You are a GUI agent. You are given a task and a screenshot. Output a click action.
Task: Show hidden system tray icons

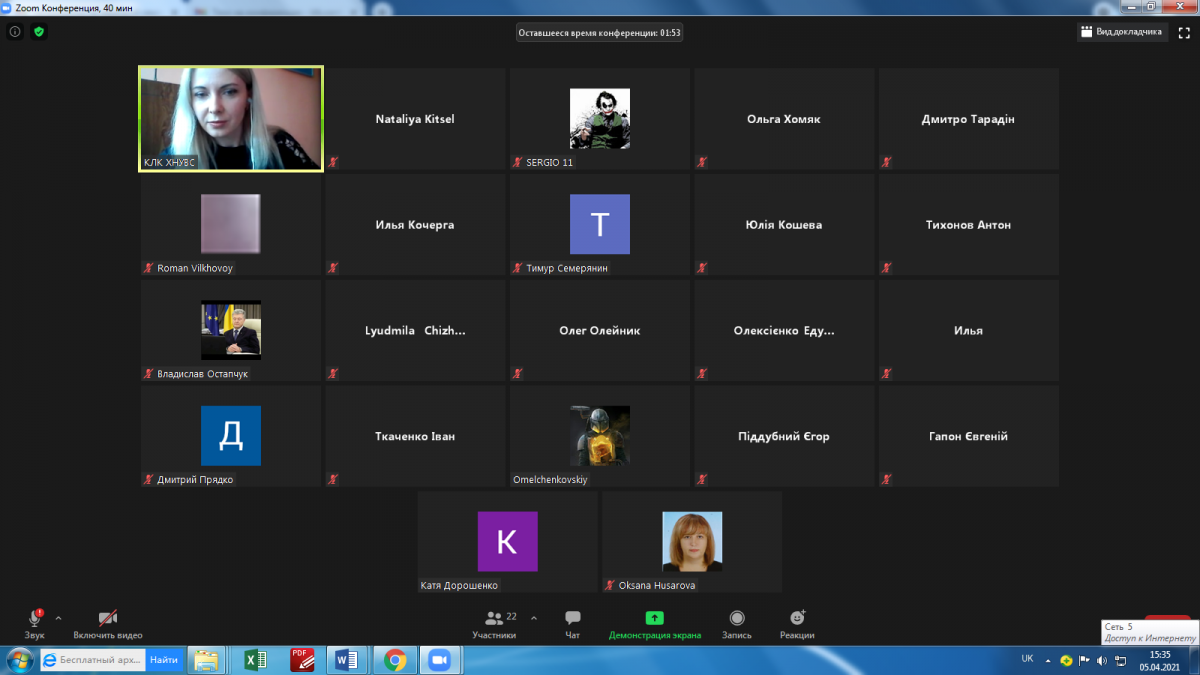tap(1048, 660)
